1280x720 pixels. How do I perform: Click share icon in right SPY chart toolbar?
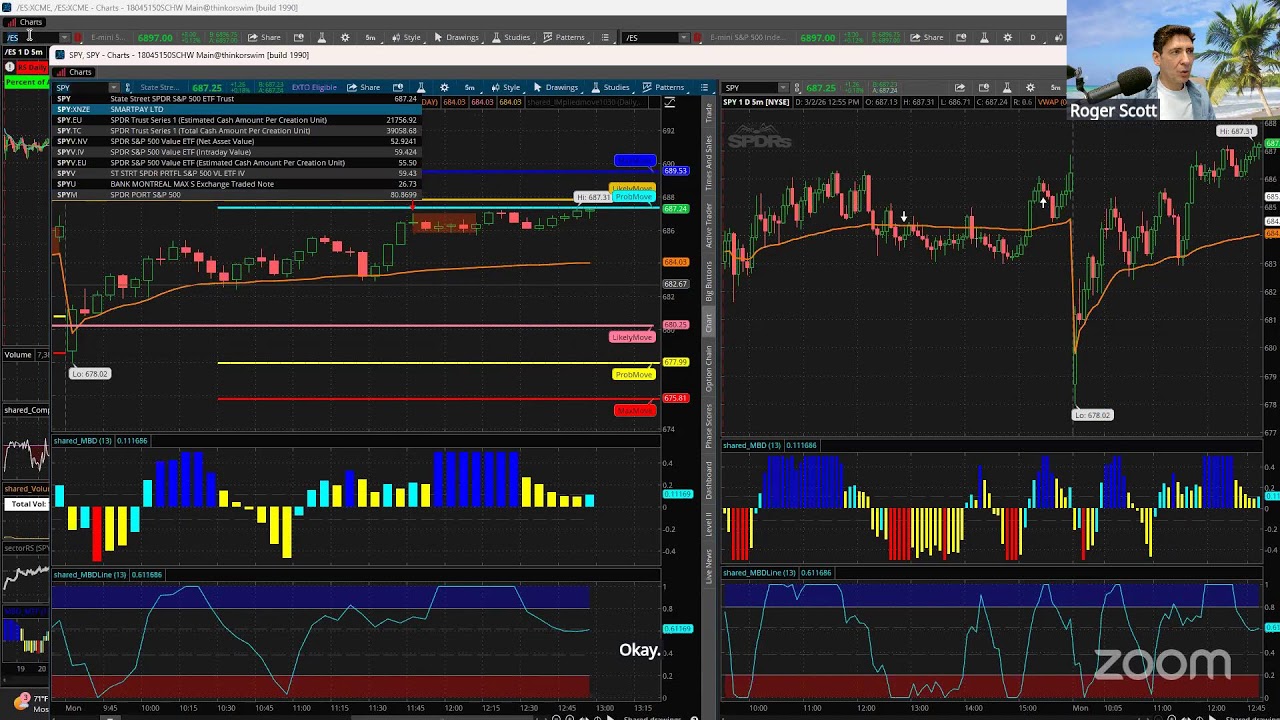click(960, 88)
